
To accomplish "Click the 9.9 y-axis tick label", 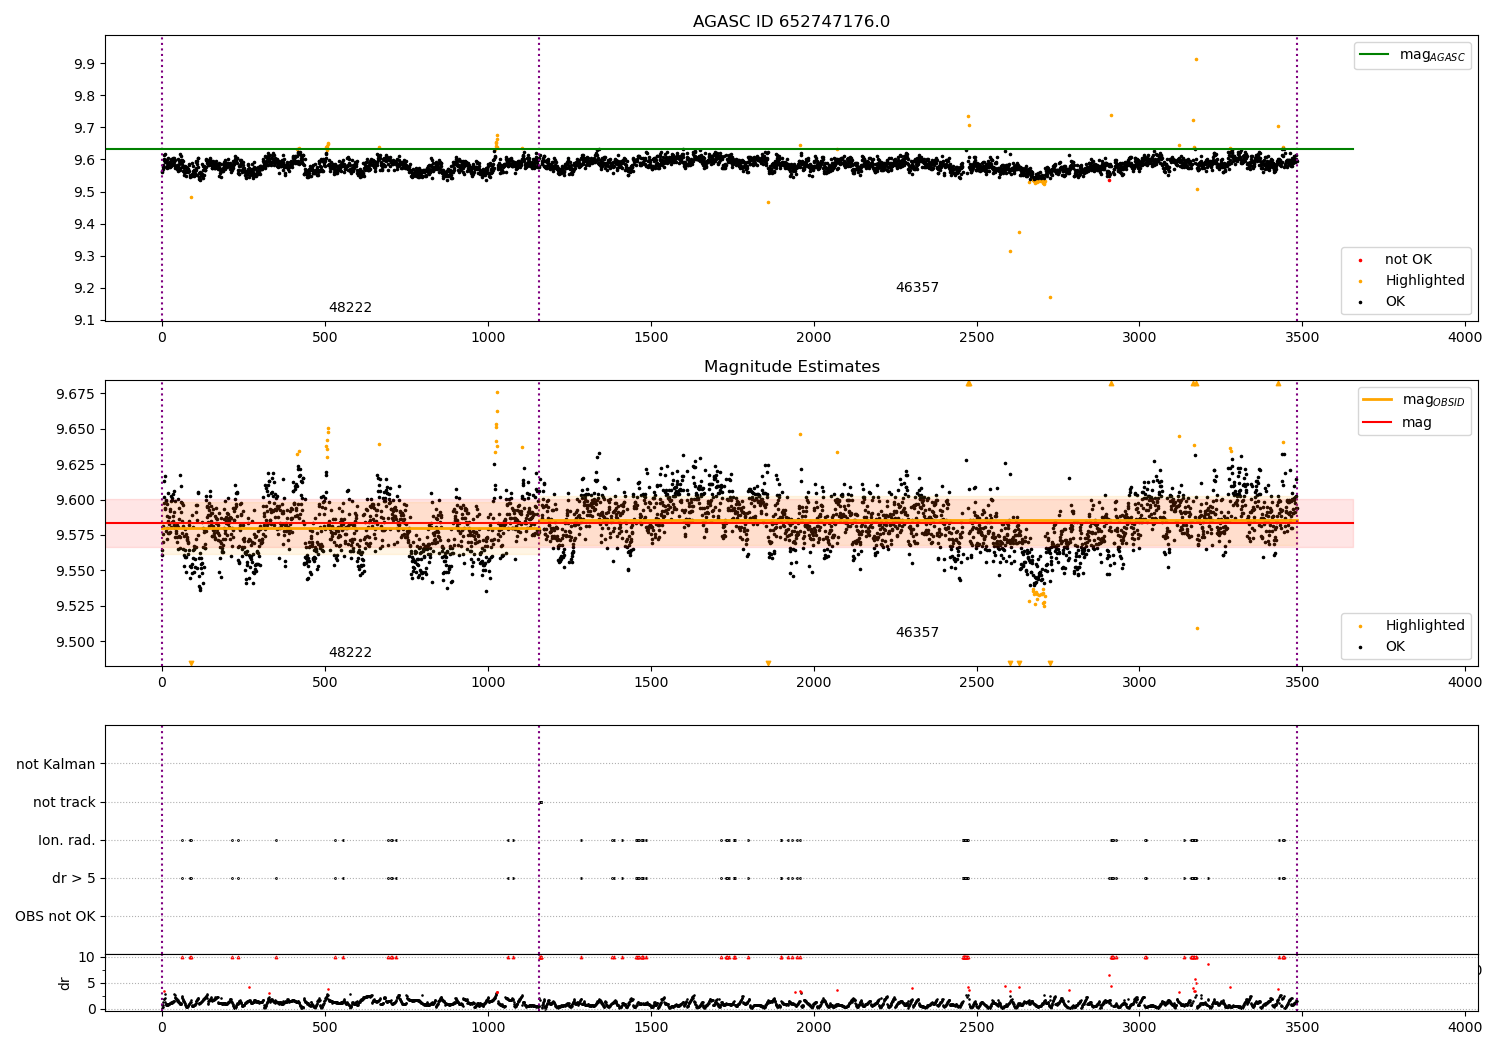I will 85,64.
